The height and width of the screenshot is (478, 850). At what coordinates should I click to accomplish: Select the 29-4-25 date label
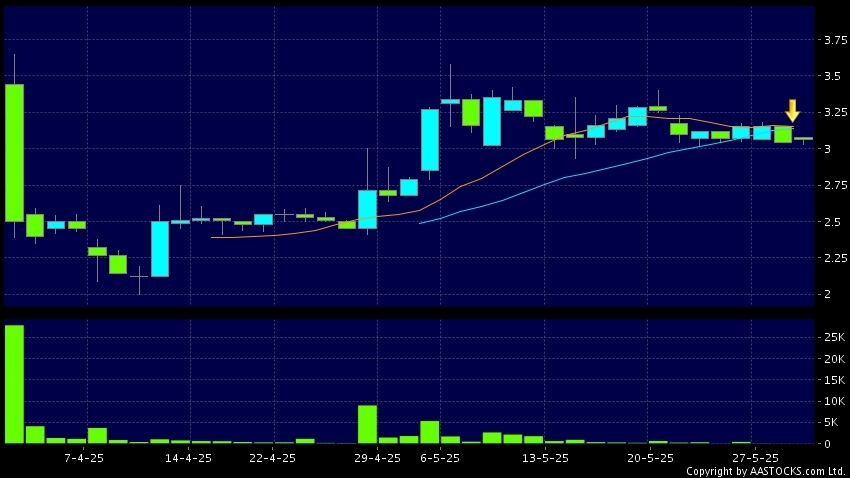click(x=377, y=458)
